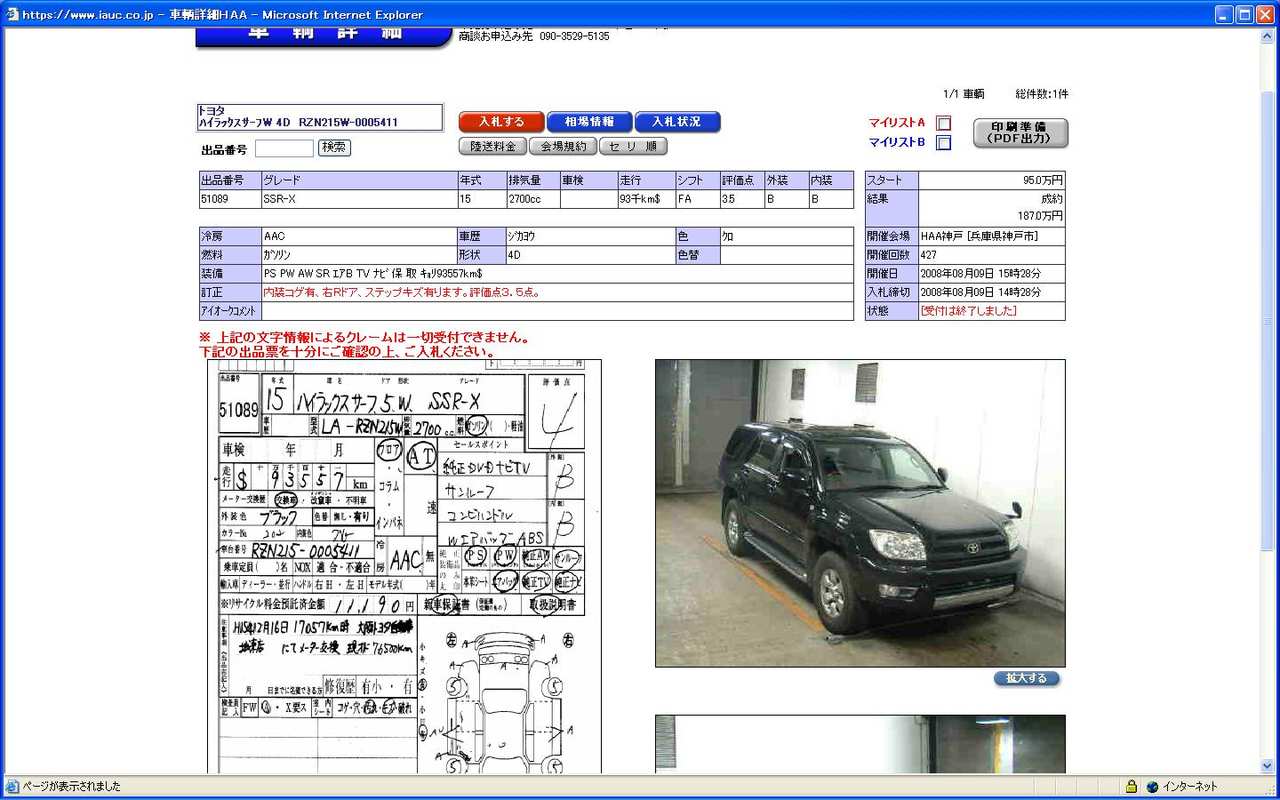Click the インターネット zone indicator
The height and width of the screenshot is (800, 1280).
click(1182, 786)
